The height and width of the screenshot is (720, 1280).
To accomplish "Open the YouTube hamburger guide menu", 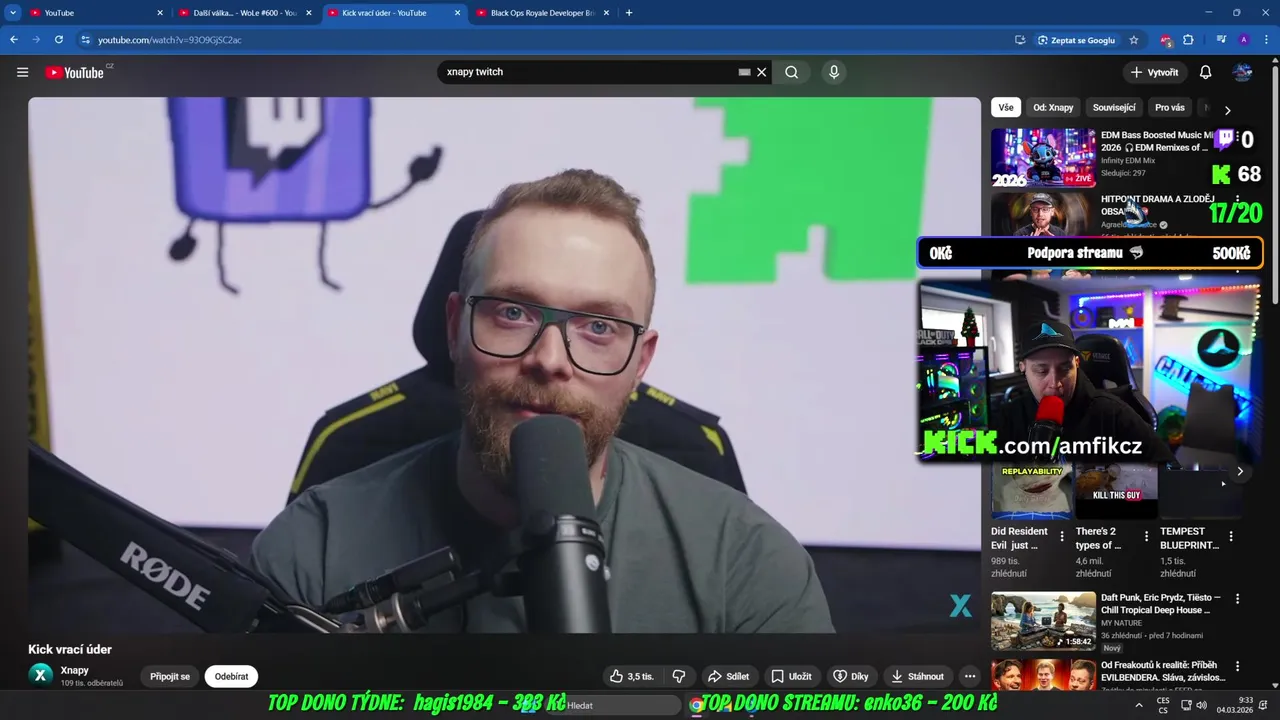I will pyautogui.click(x=22, y=72).
